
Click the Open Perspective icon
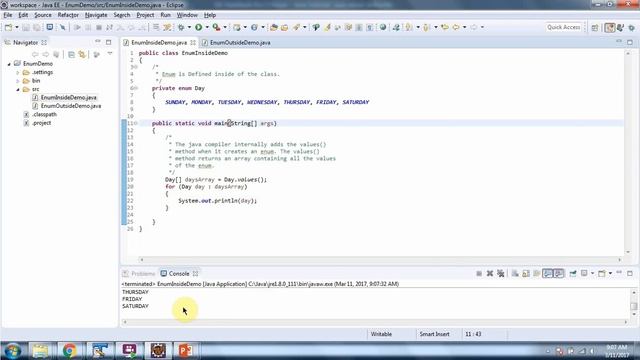[595, 27]
